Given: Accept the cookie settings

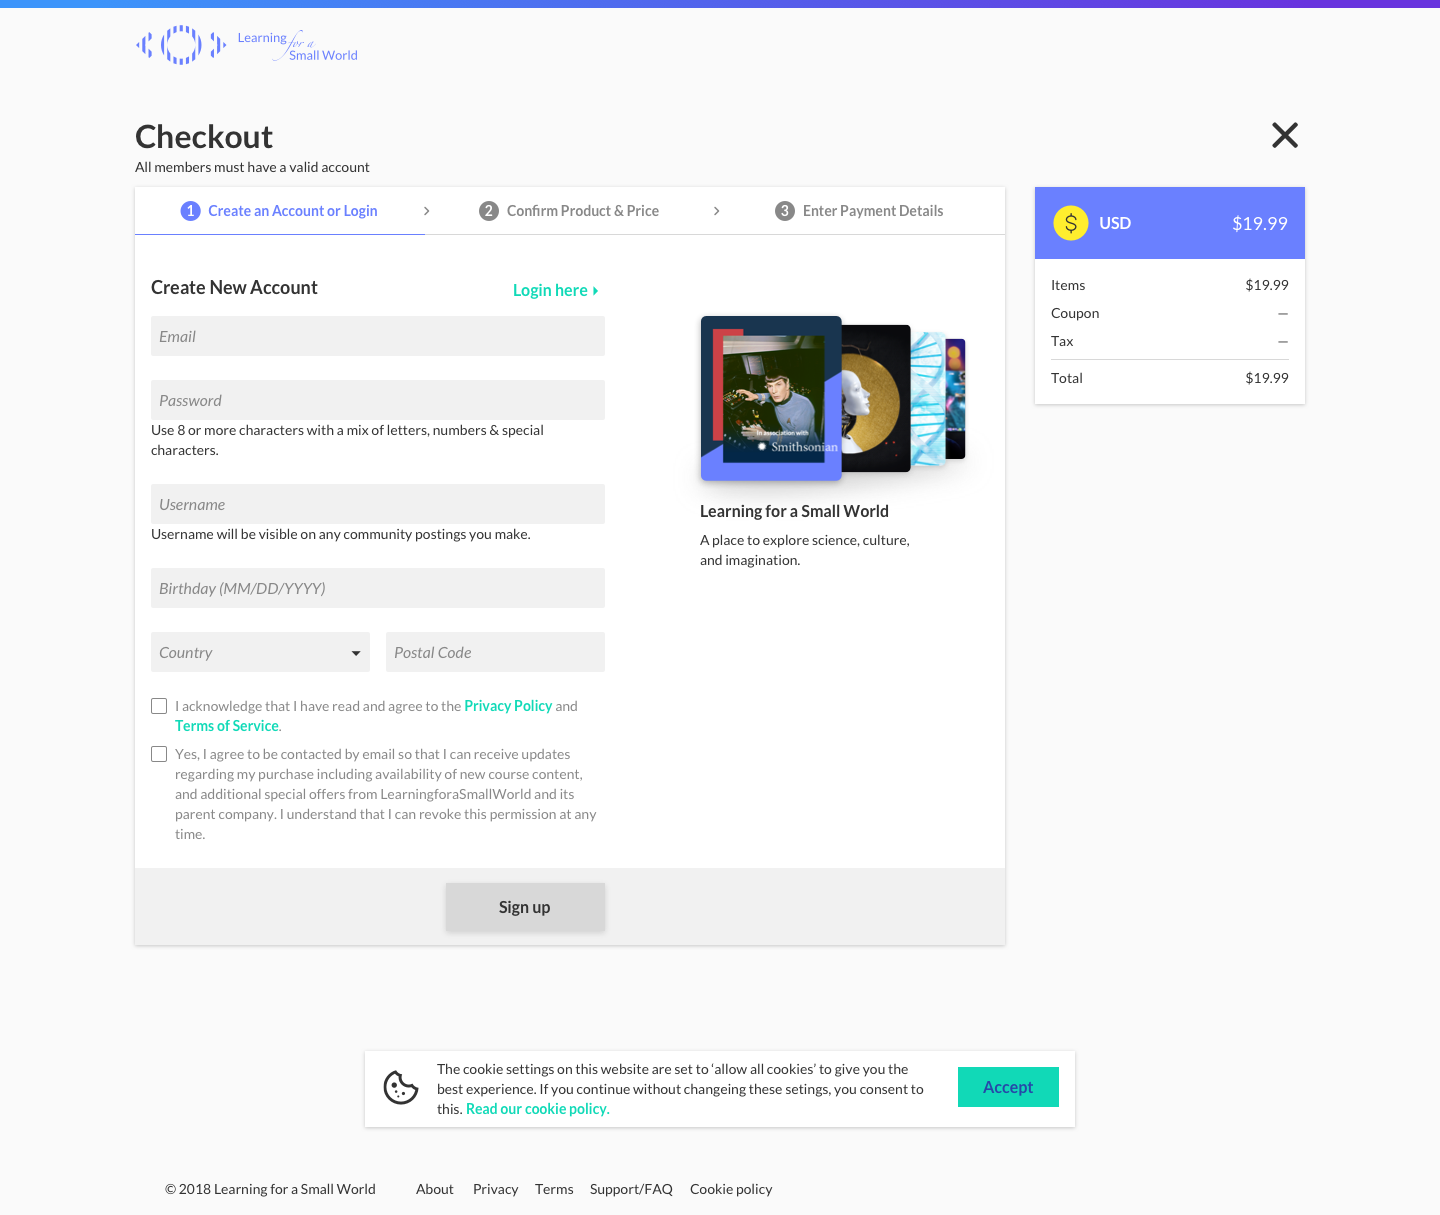Looking at the screenshot, I should coord(1008,1087).
